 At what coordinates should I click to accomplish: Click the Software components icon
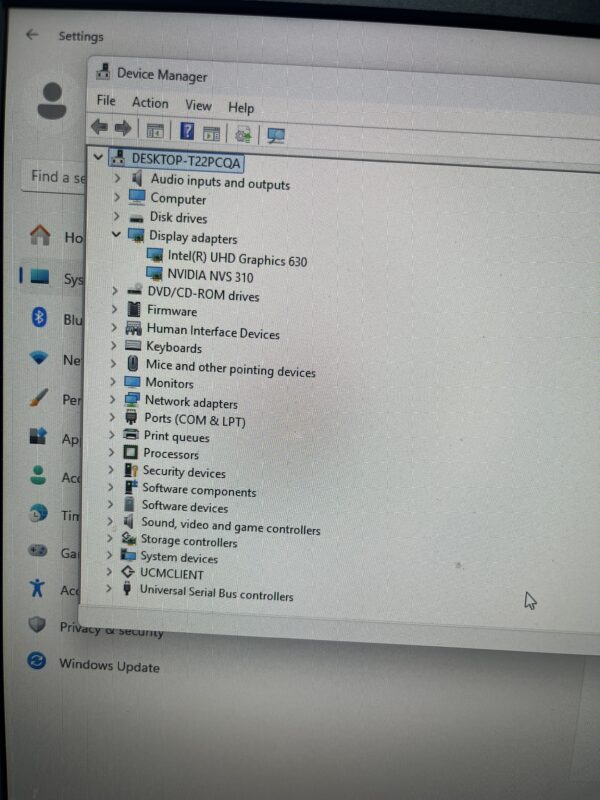pos(131,487)
